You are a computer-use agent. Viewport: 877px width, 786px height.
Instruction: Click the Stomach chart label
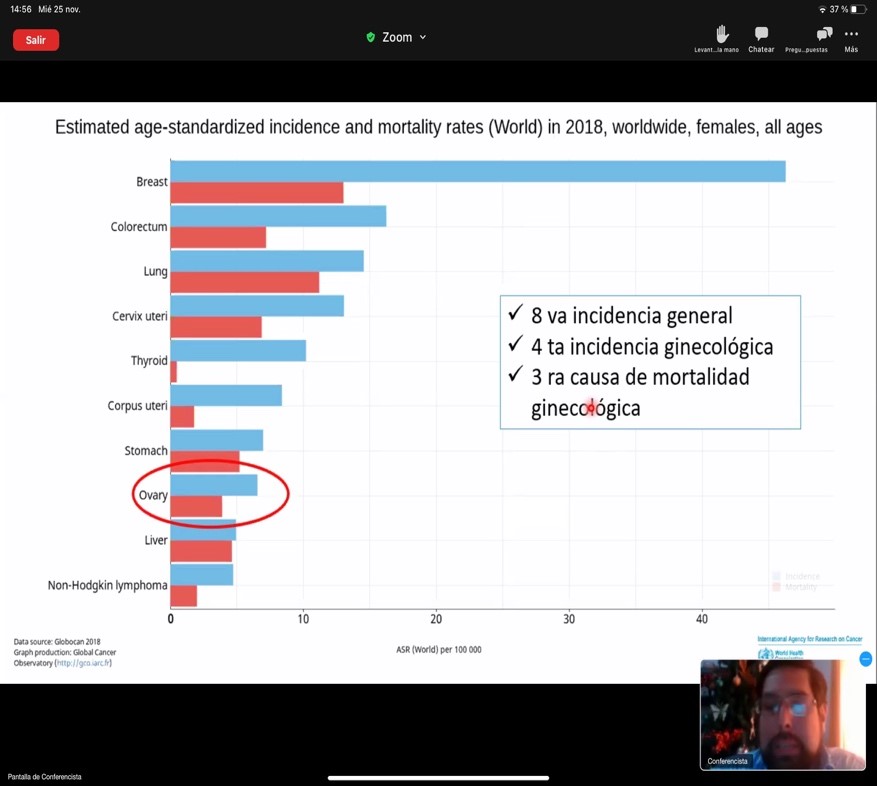pyautogui.click(x=146, y=450)
